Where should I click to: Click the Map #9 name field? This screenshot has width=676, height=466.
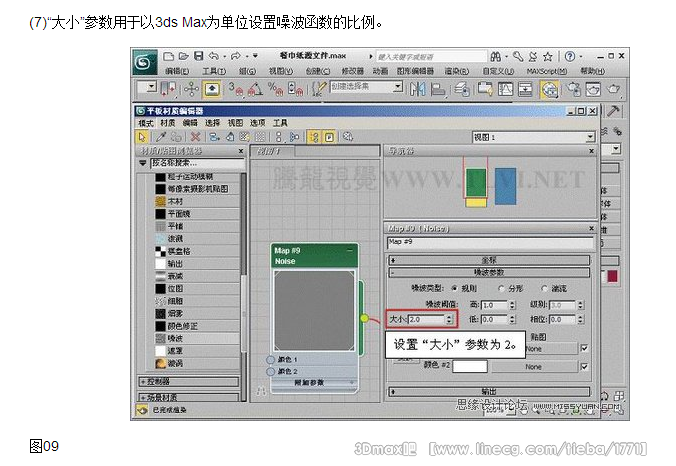point(490,243)
